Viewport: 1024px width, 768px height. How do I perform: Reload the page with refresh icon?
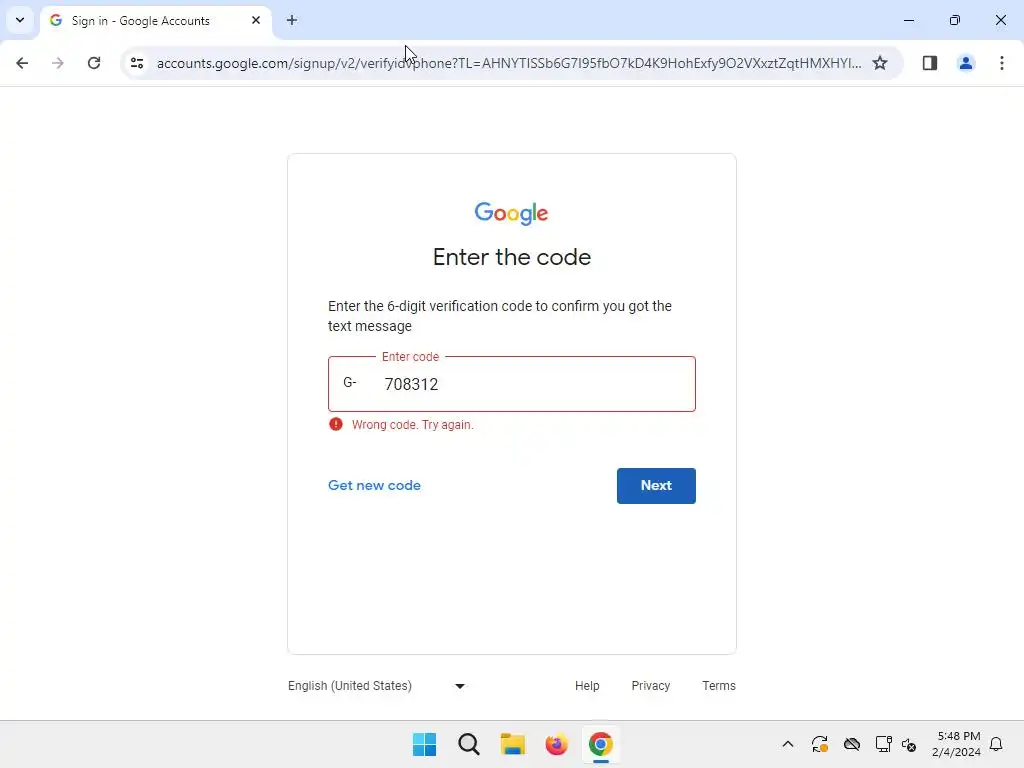click(x=94, y=63)
